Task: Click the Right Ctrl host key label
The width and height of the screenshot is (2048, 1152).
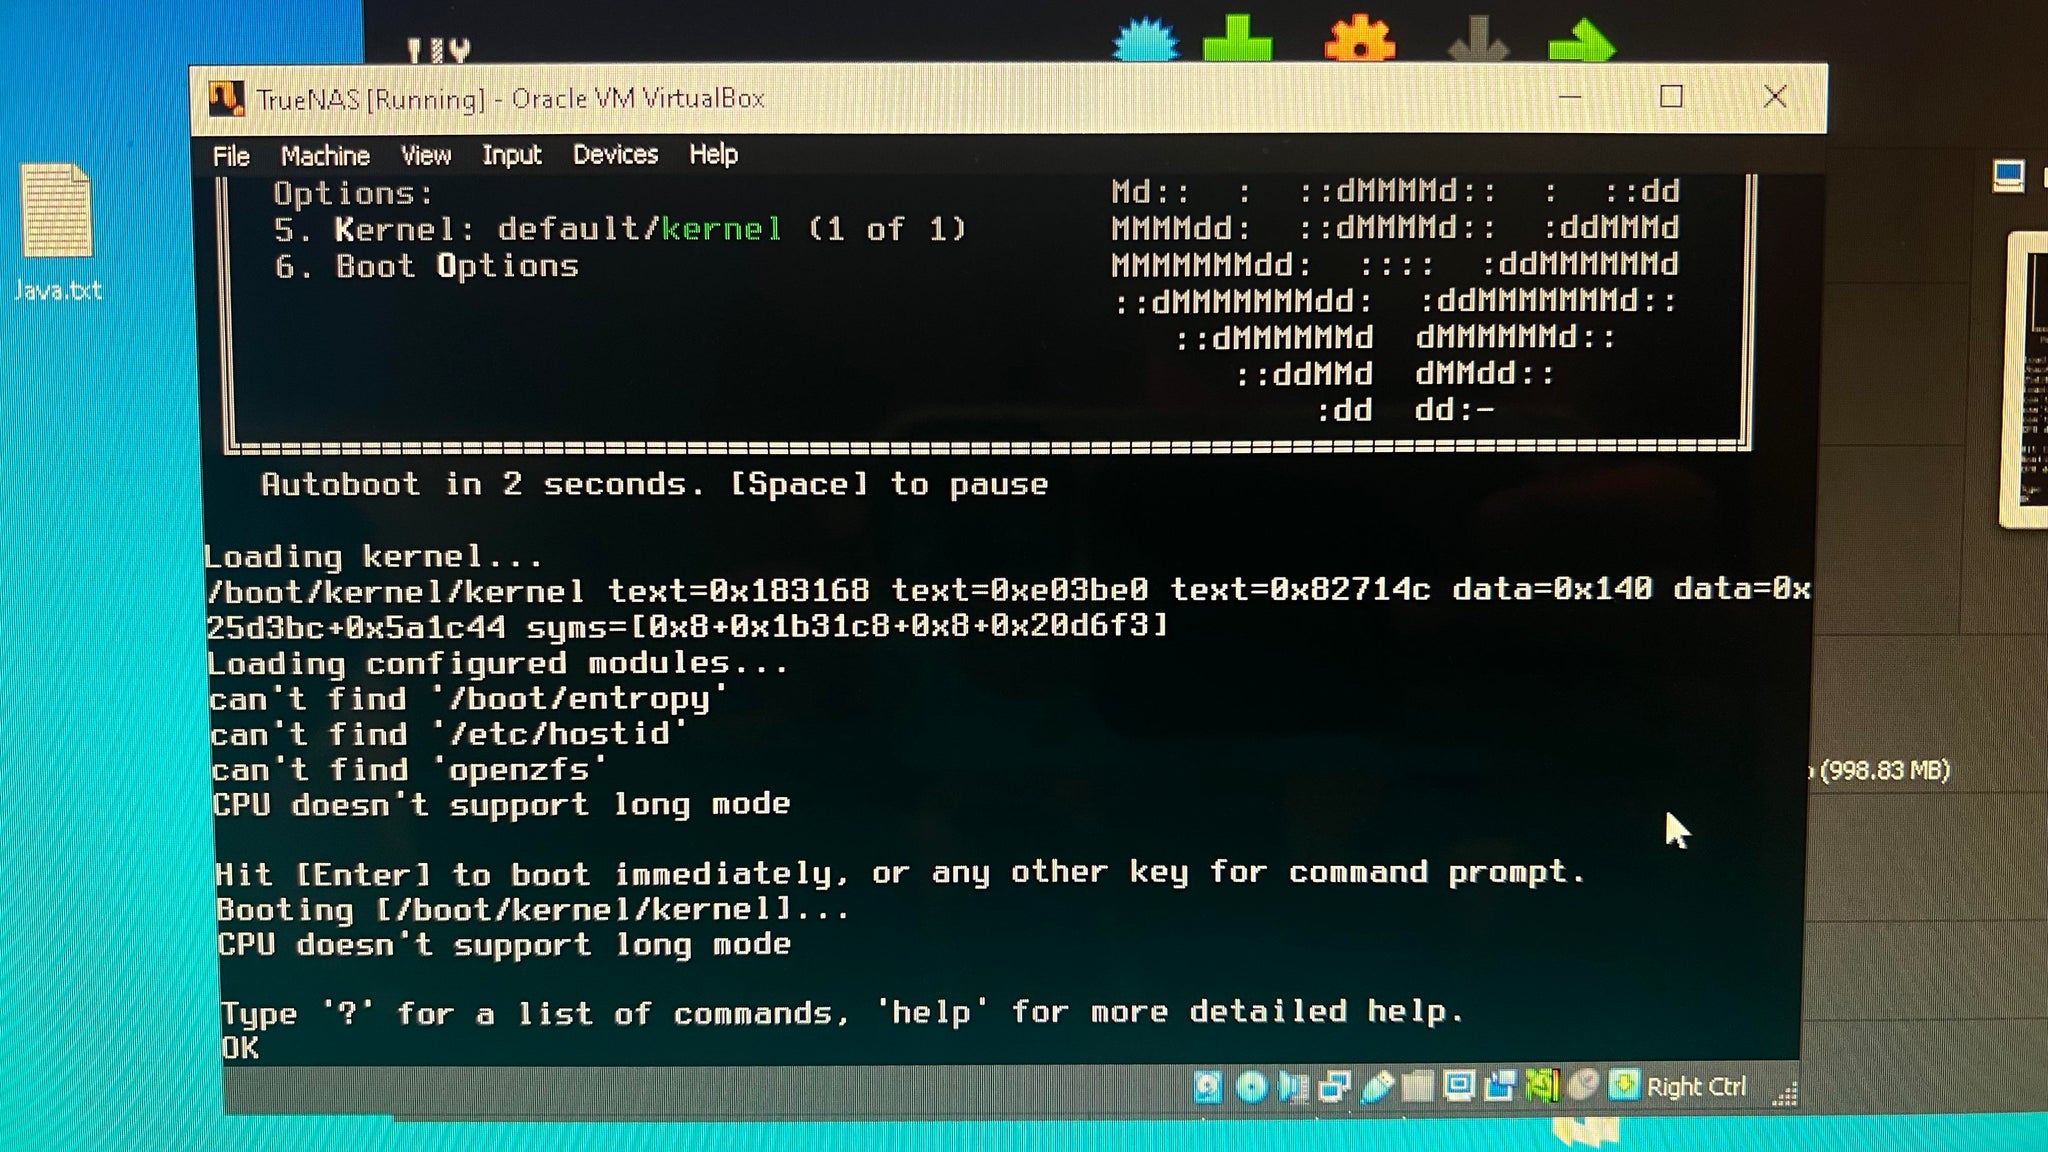Action: pyautogui.click(x=1696, y=1086)
